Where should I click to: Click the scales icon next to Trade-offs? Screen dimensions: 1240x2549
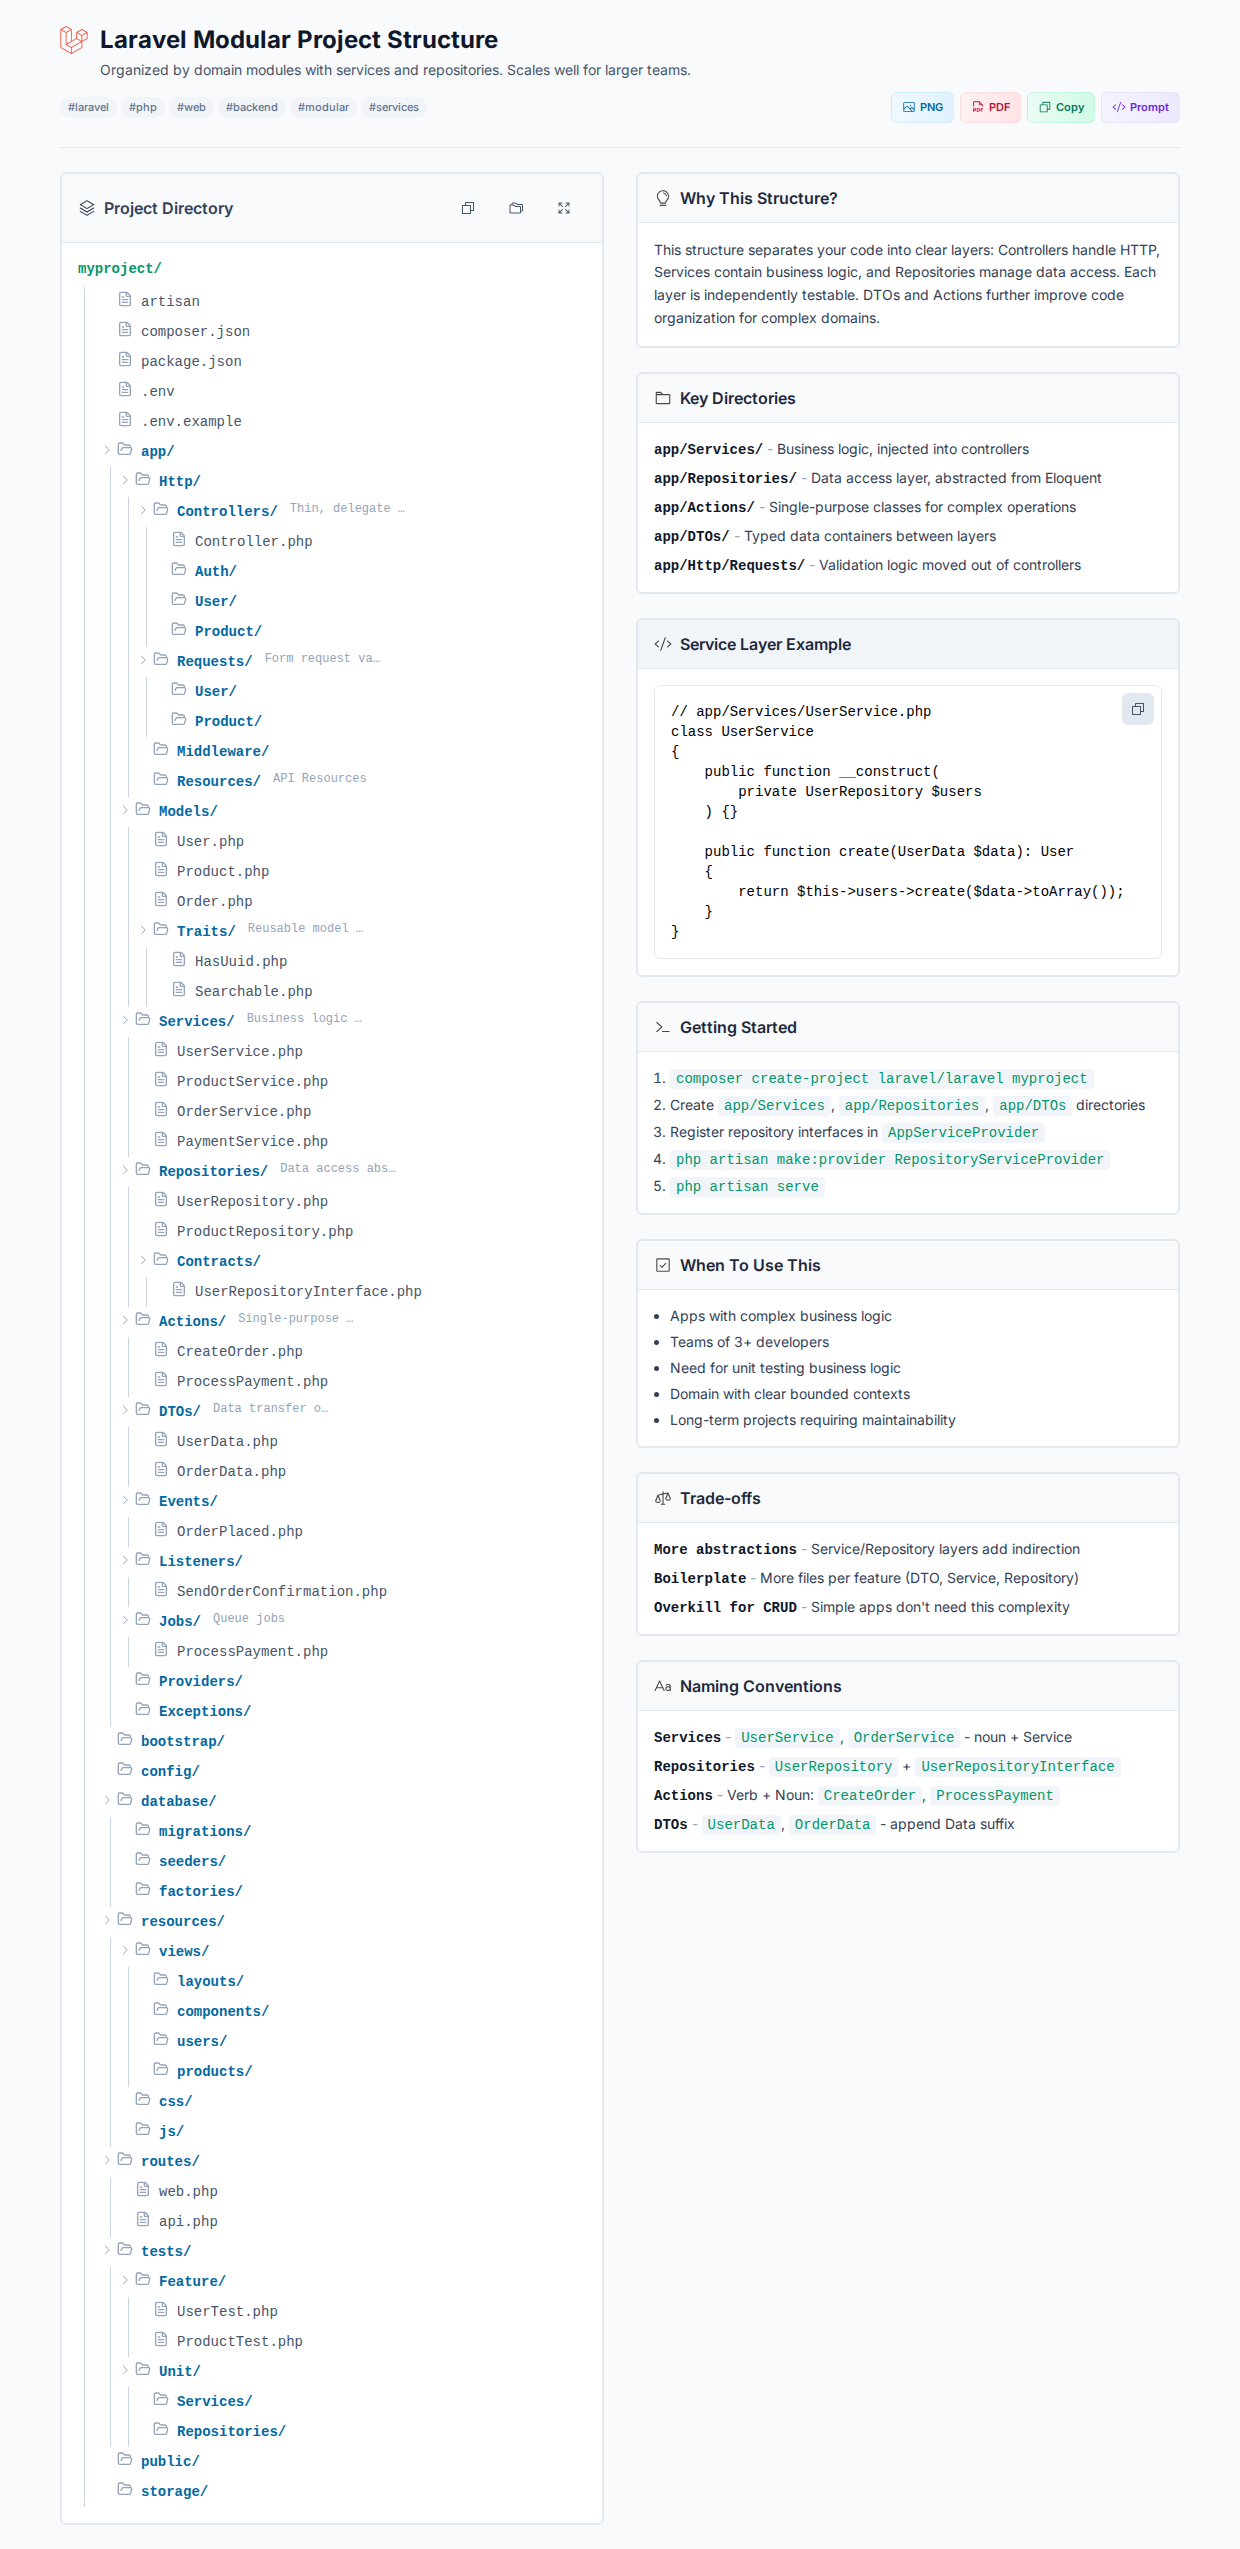662,1498
